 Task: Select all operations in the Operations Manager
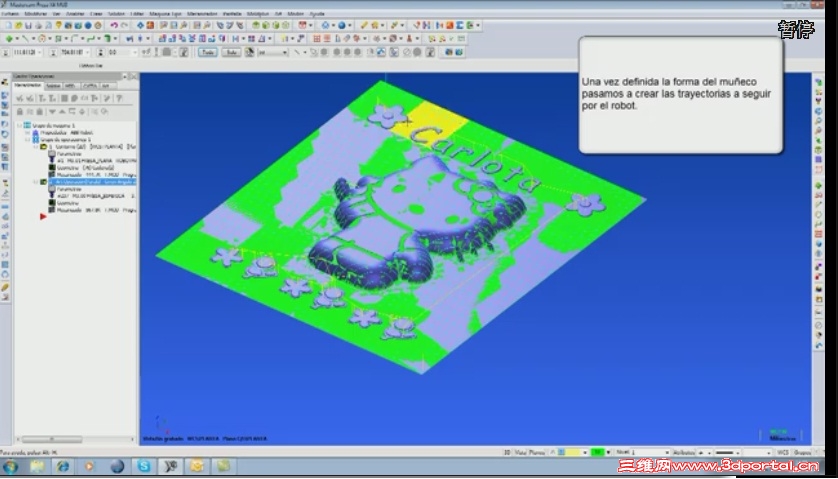coord(20,98)
